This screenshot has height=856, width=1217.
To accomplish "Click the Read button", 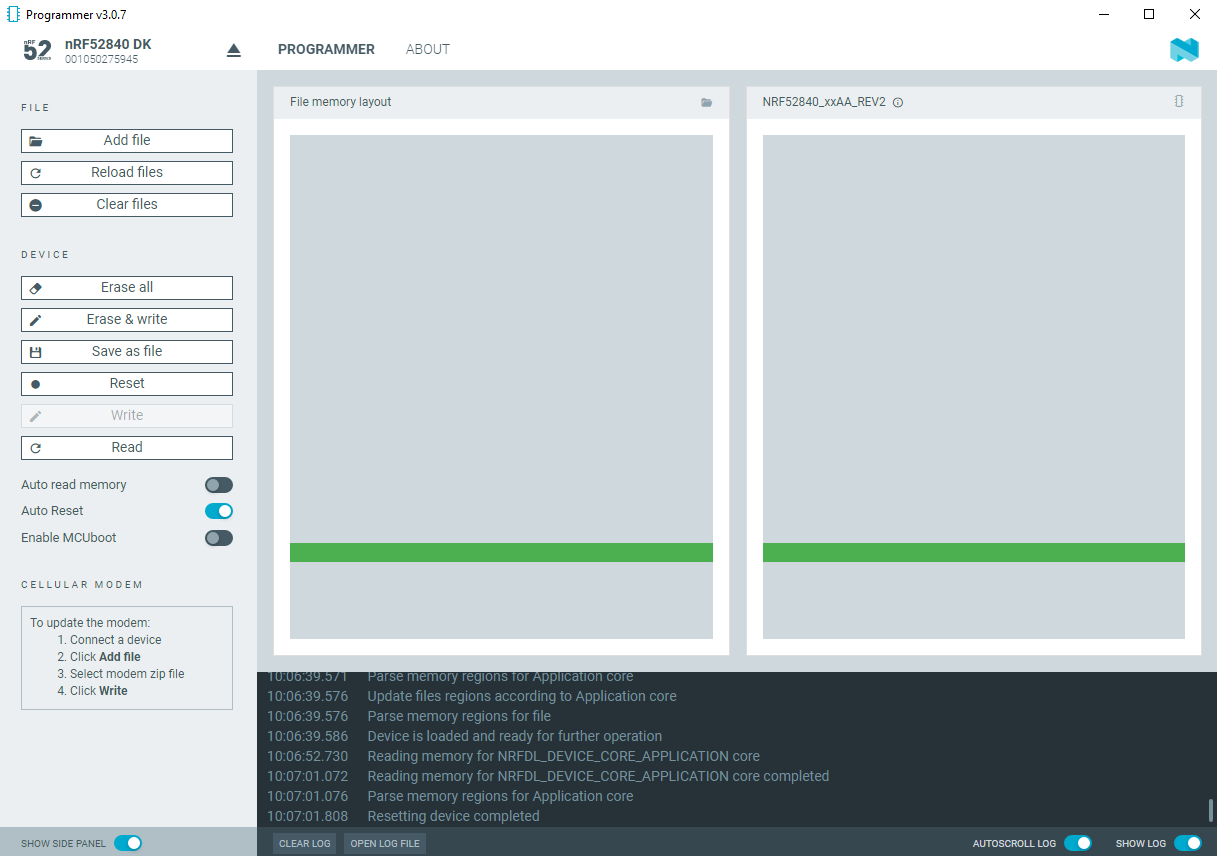I will pyautogui.click(x=127, y=448).
